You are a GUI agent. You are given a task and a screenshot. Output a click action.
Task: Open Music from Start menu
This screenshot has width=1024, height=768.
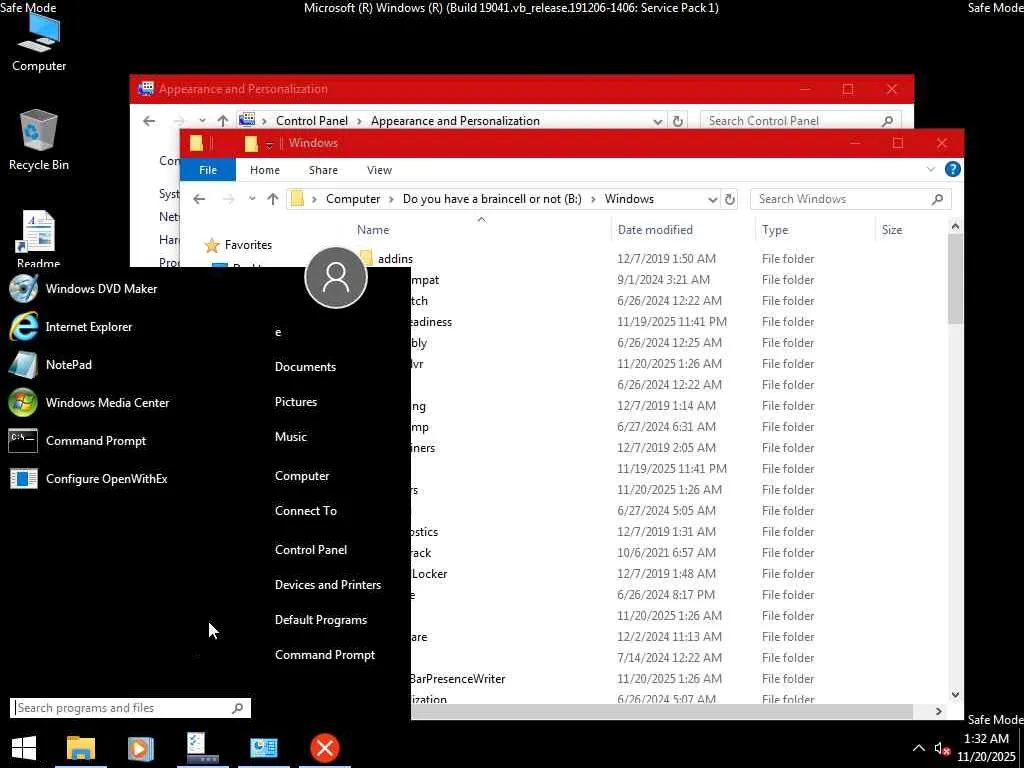tap(291, 437)
